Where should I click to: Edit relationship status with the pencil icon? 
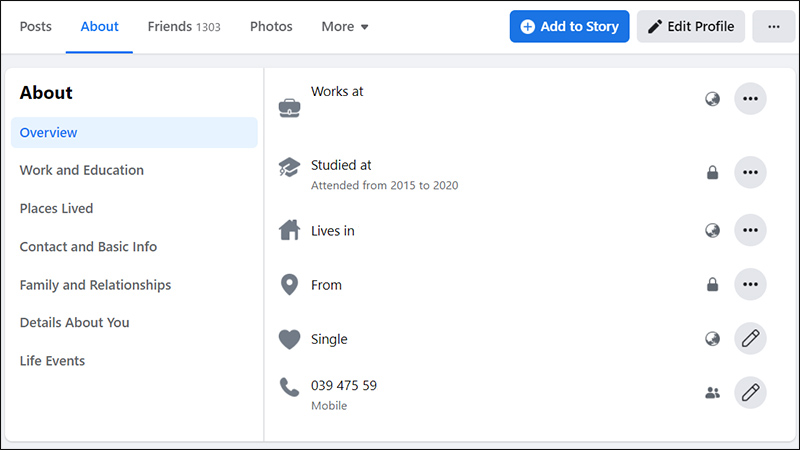pyautogui.click(x=750, y=338)
